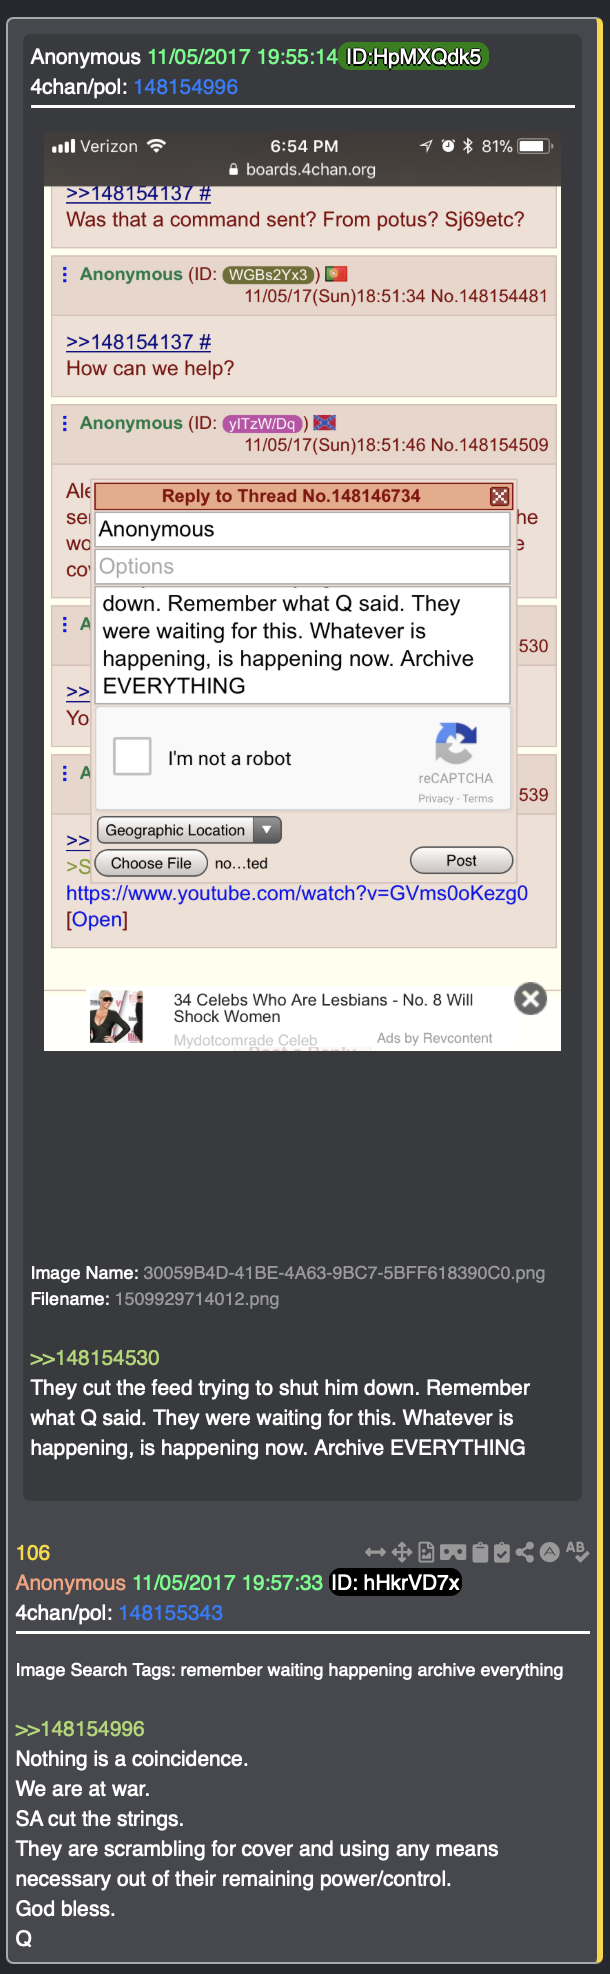
Task: Click the Choose File button
Action: 151,863
